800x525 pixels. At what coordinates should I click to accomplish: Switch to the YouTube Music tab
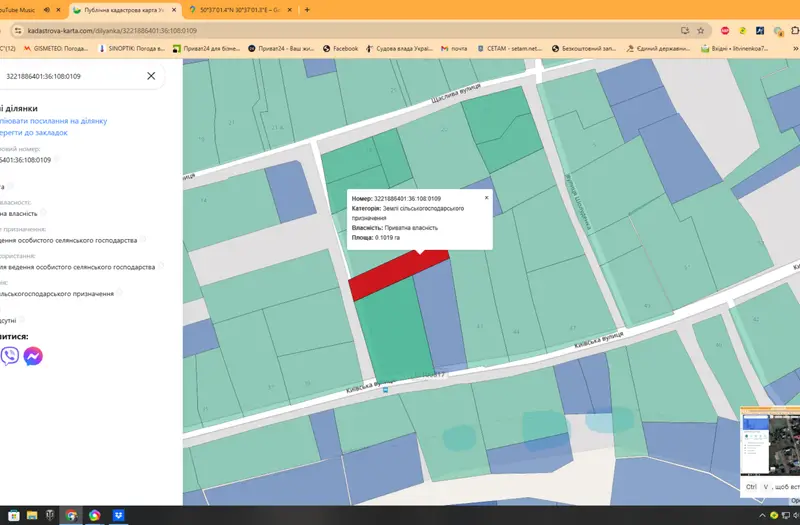[x=18, y=10]
